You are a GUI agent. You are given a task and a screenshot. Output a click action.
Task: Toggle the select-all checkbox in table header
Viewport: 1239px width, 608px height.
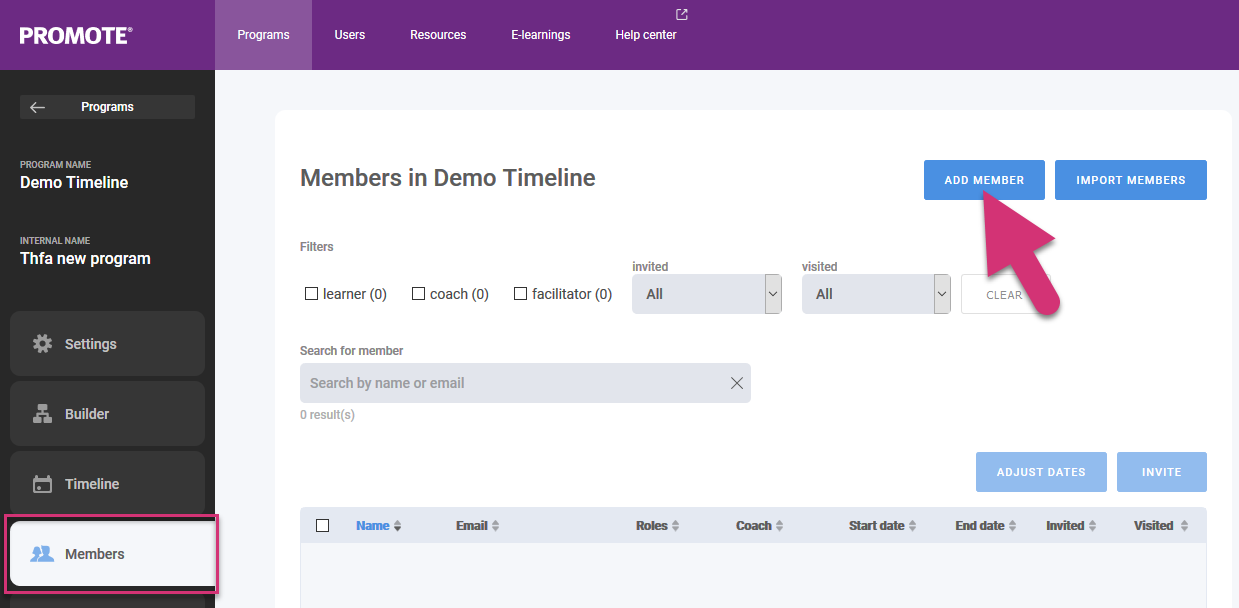(x=322, y=526)
